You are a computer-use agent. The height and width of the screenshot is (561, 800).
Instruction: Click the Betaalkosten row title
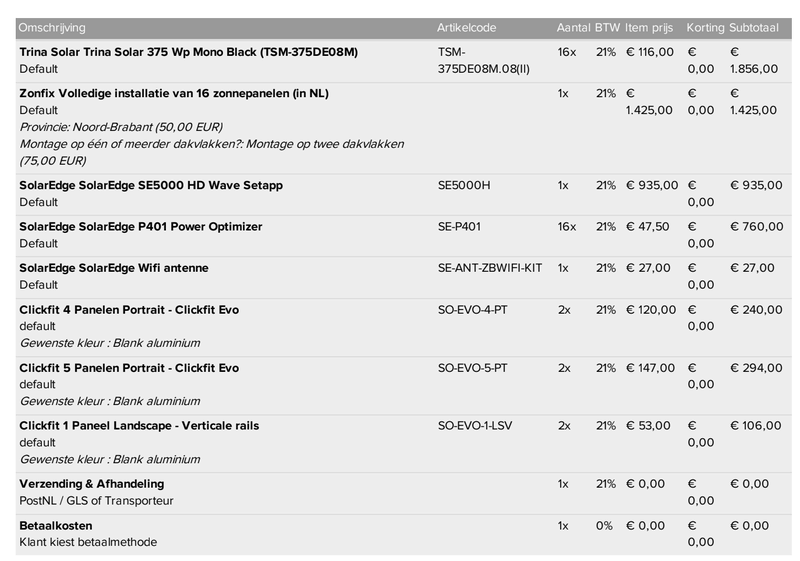[x=56, y=525]
